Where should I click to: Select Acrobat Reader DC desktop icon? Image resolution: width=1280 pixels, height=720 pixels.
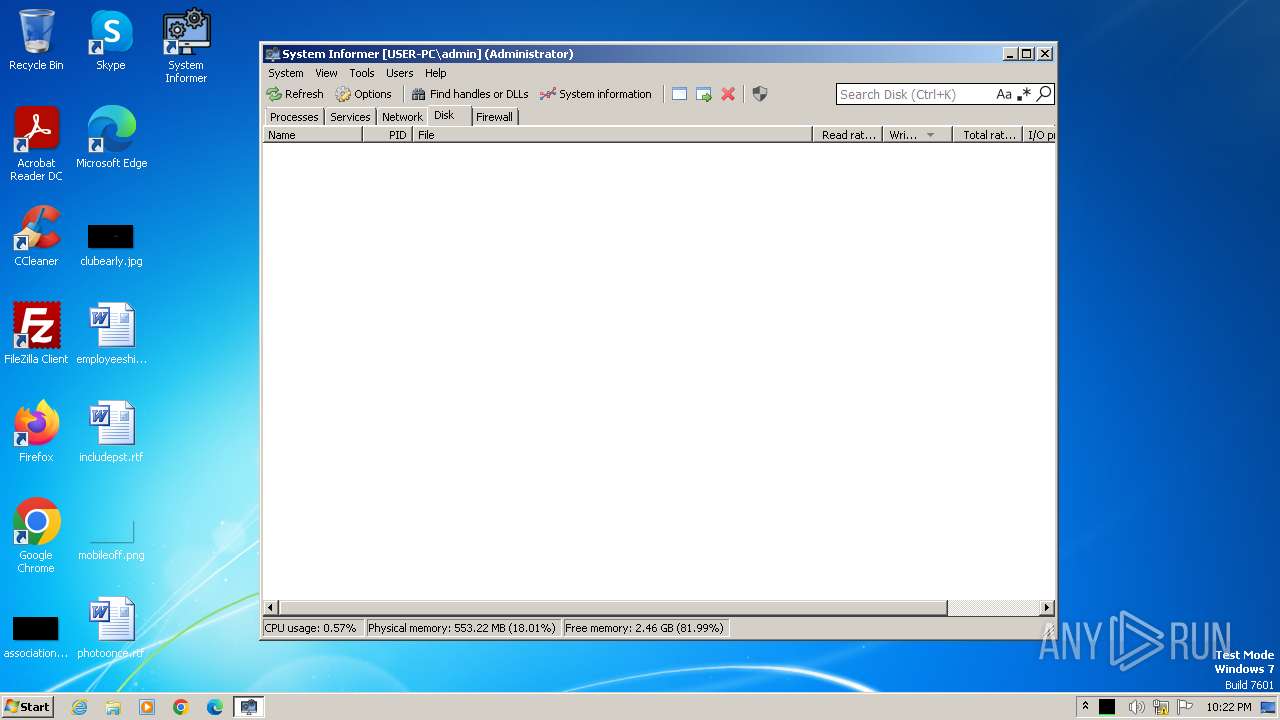coord(36,144)
